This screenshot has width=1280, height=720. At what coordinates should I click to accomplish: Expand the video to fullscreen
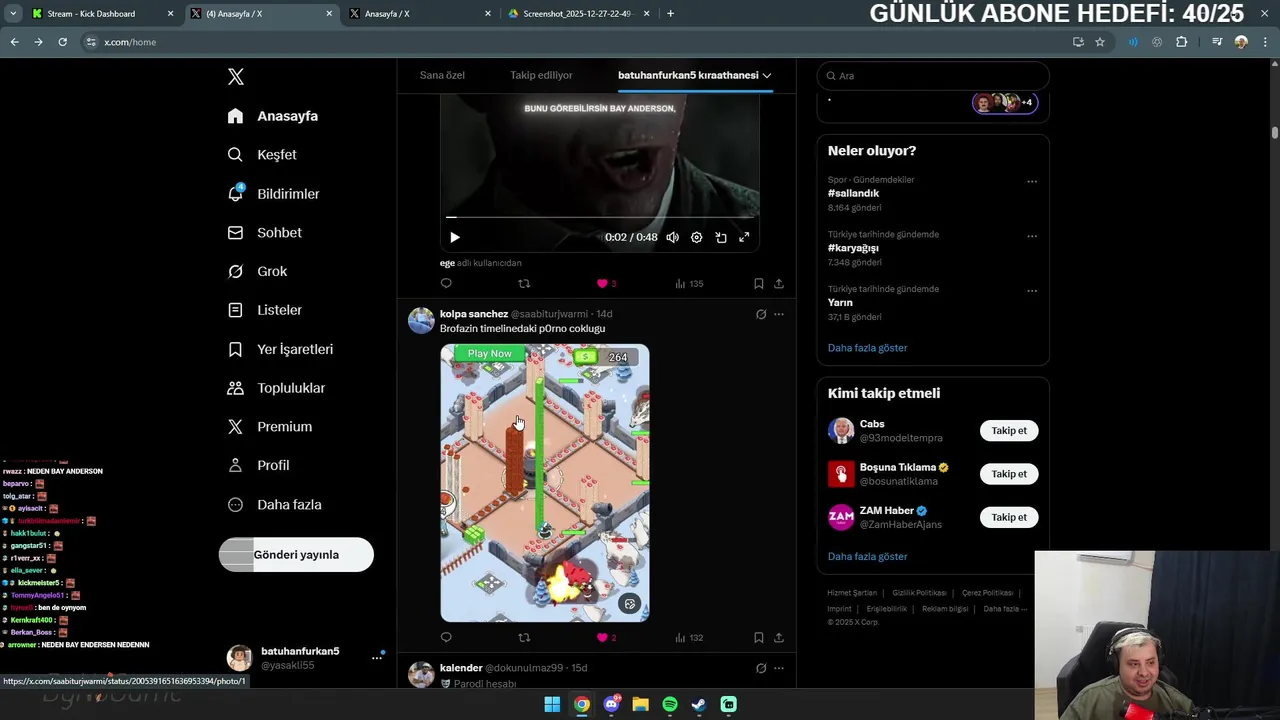744,237
